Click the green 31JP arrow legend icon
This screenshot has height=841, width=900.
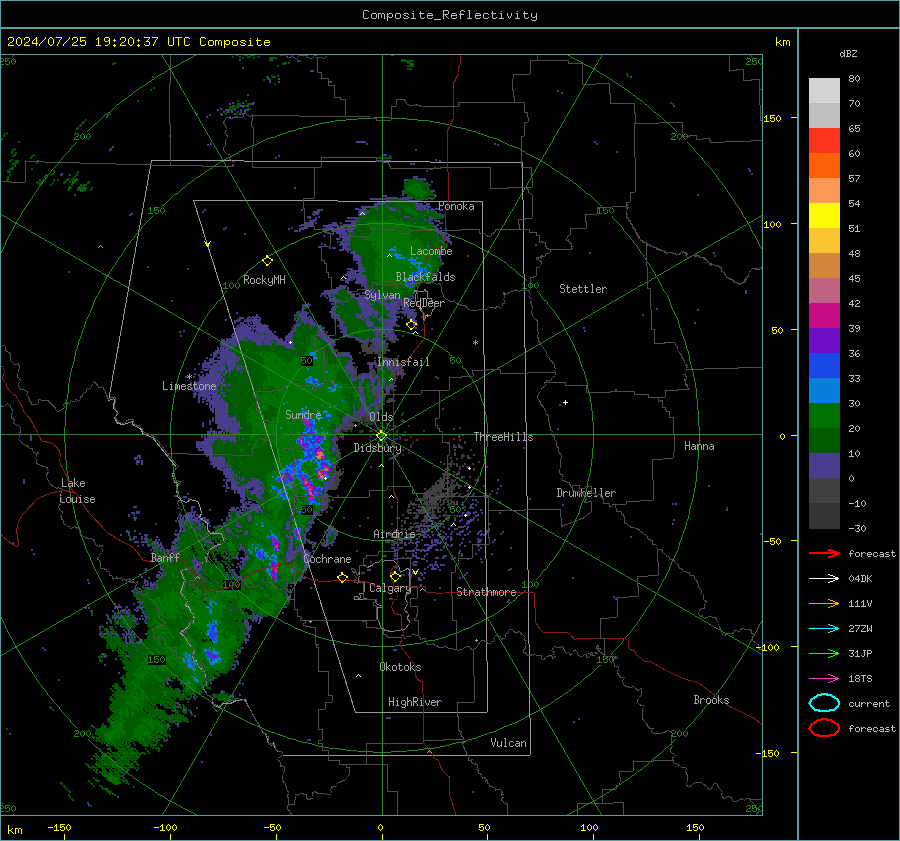(824, 653)
